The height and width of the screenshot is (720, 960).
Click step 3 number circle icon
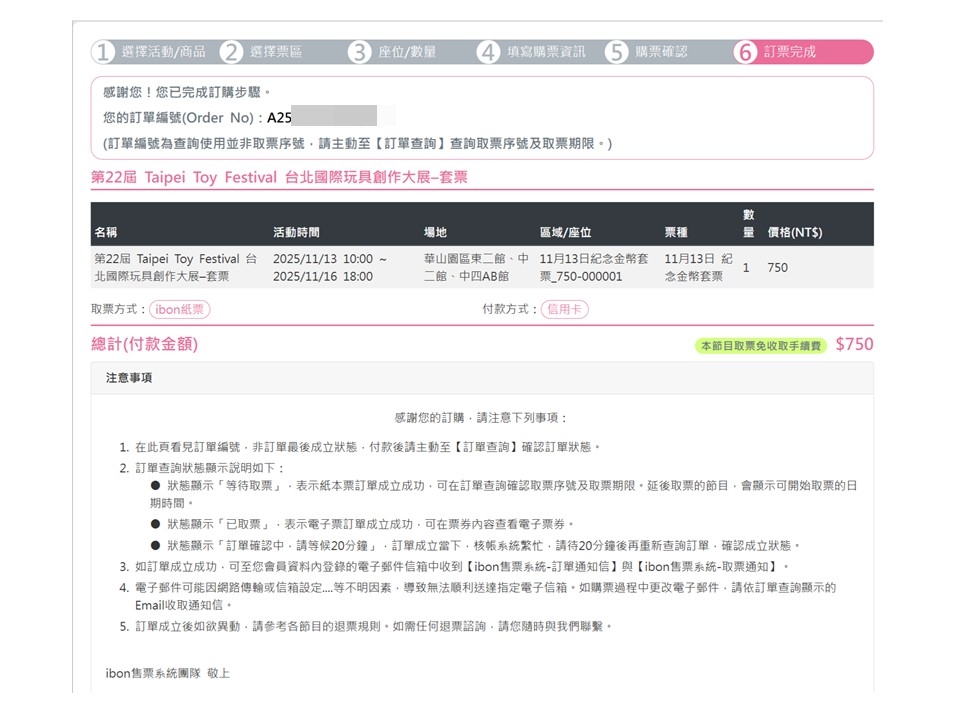pos(360,52)
